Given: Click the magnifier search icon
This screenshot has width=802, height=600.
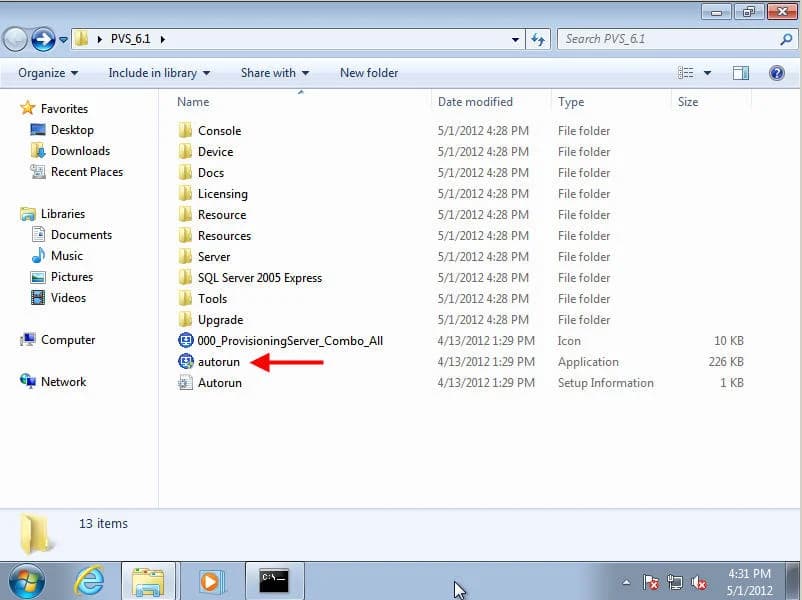Looking at the screenshot, I should 787,39.
